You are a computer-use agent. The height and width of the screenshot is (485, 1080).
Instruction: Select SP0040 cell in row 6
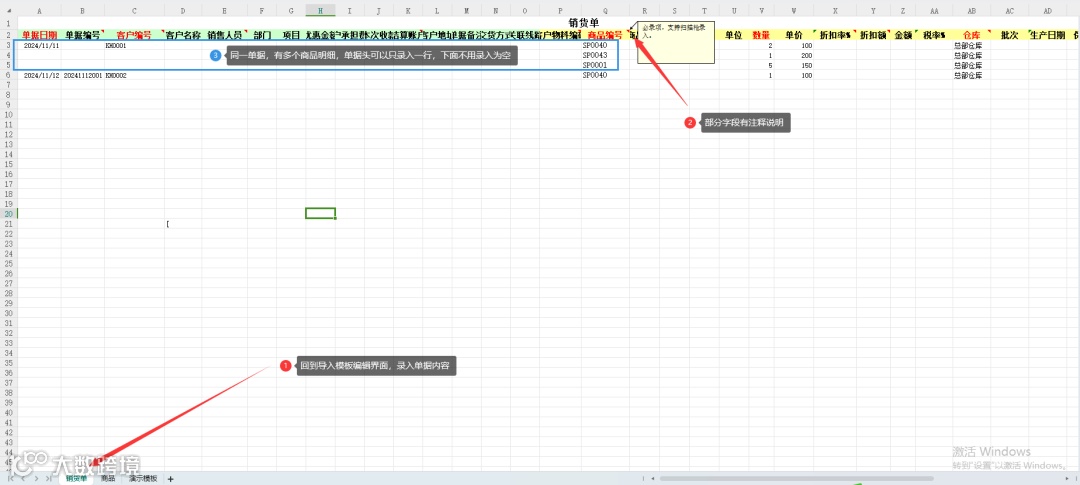605,75
